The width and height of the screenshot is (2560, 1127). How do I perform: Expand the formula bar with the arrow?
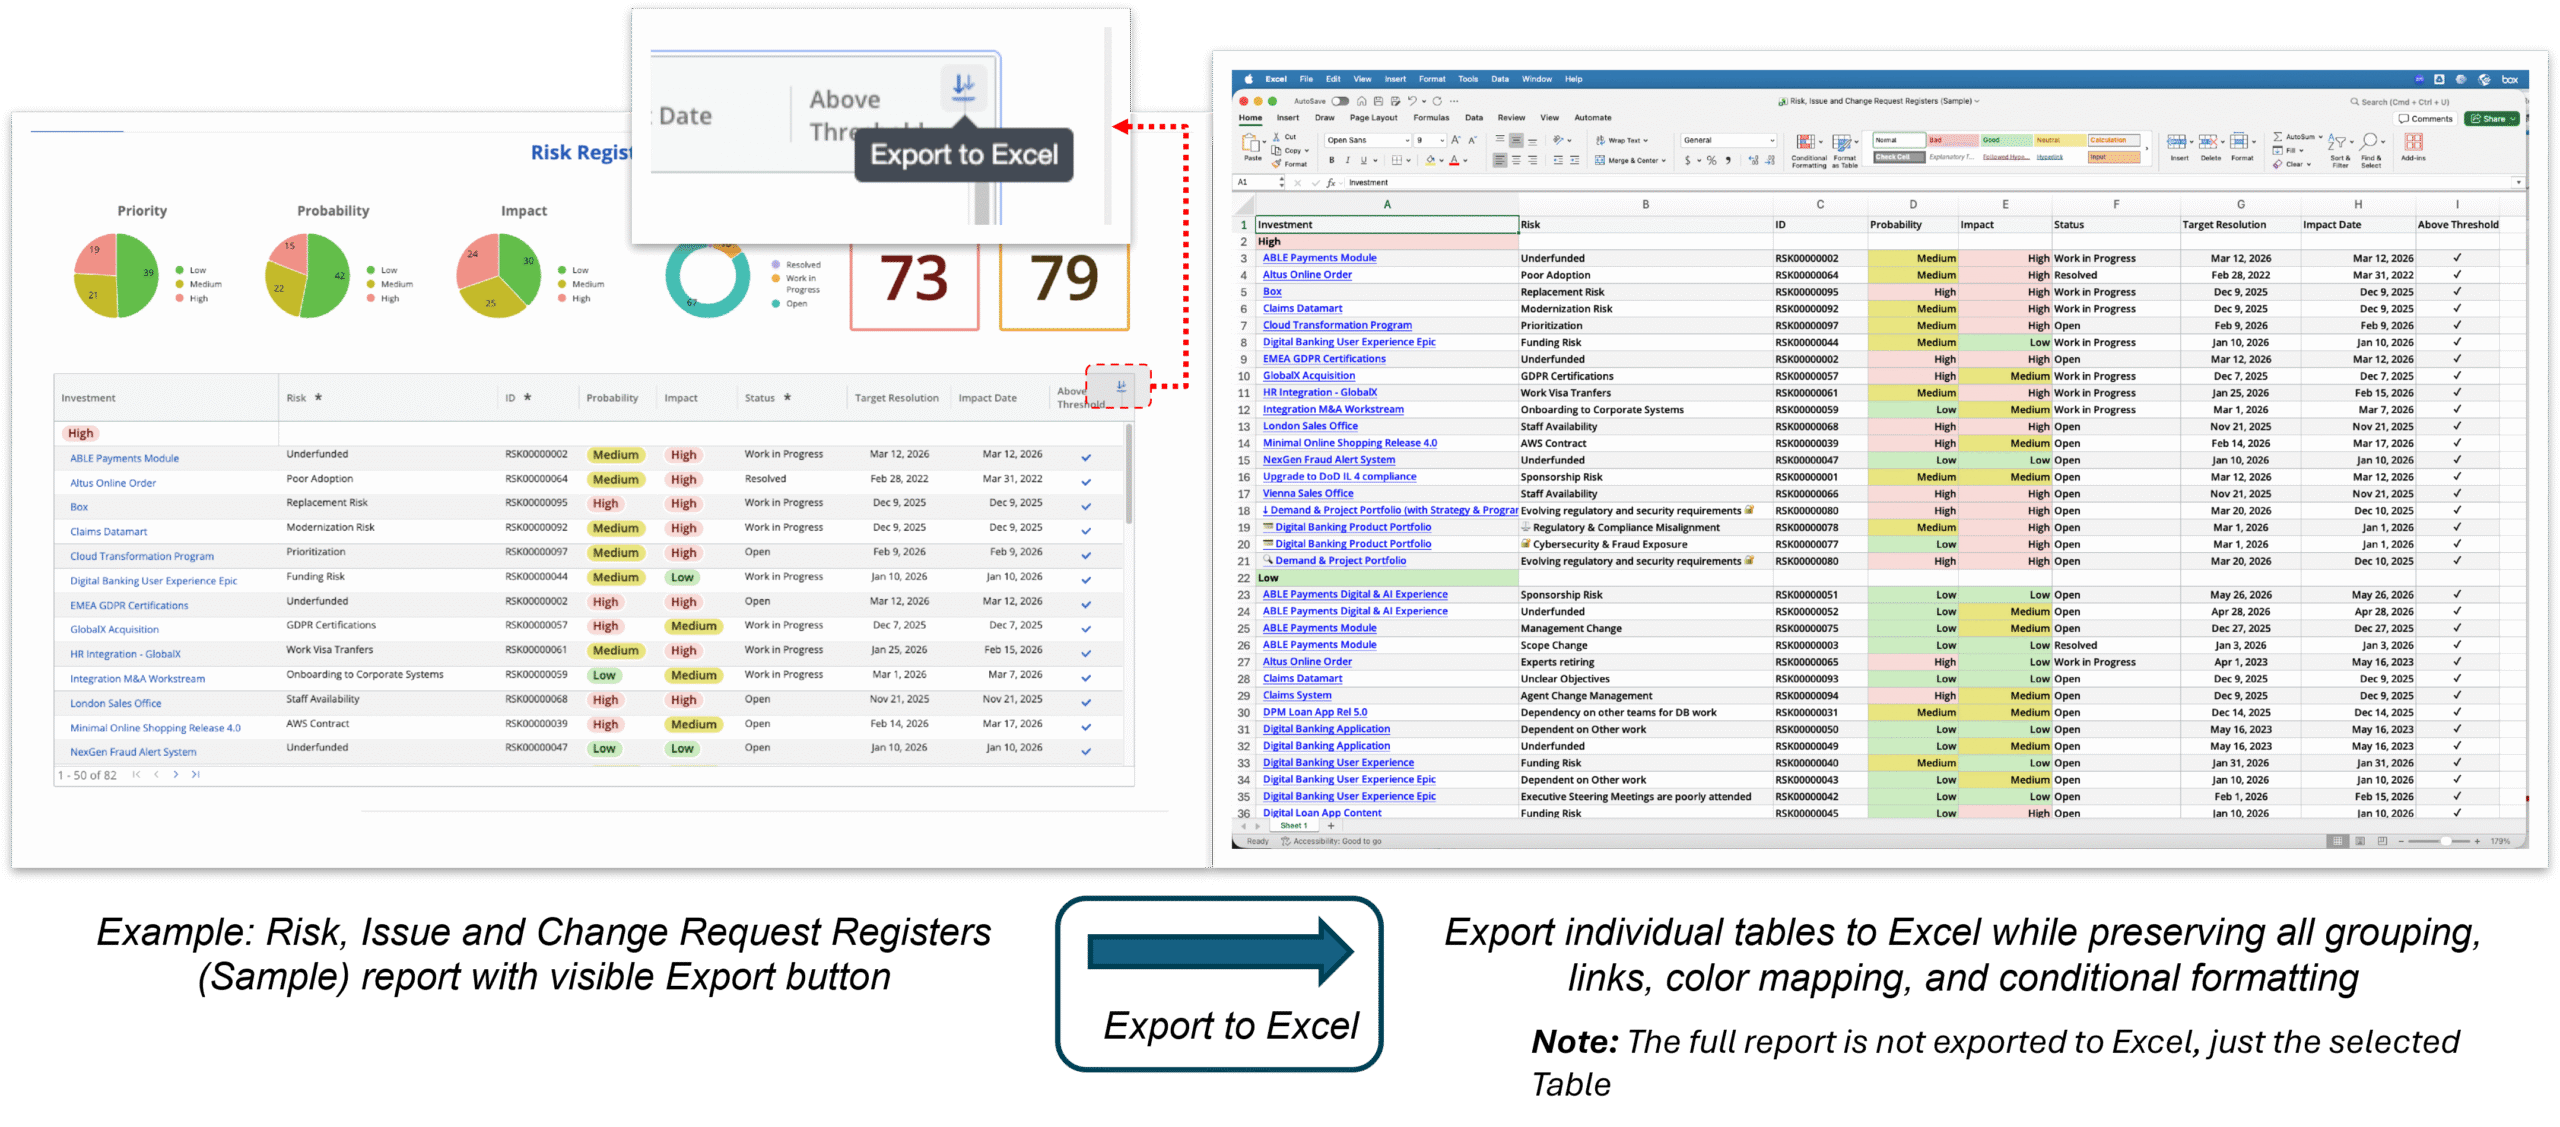coord(2518,183)
